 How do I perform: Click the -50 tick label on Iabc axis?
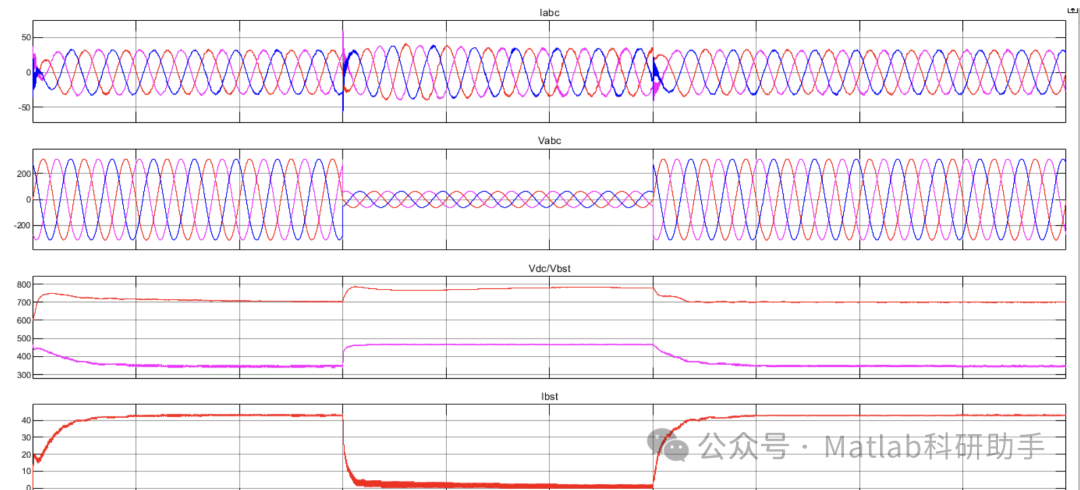click(x=22, y=108)
